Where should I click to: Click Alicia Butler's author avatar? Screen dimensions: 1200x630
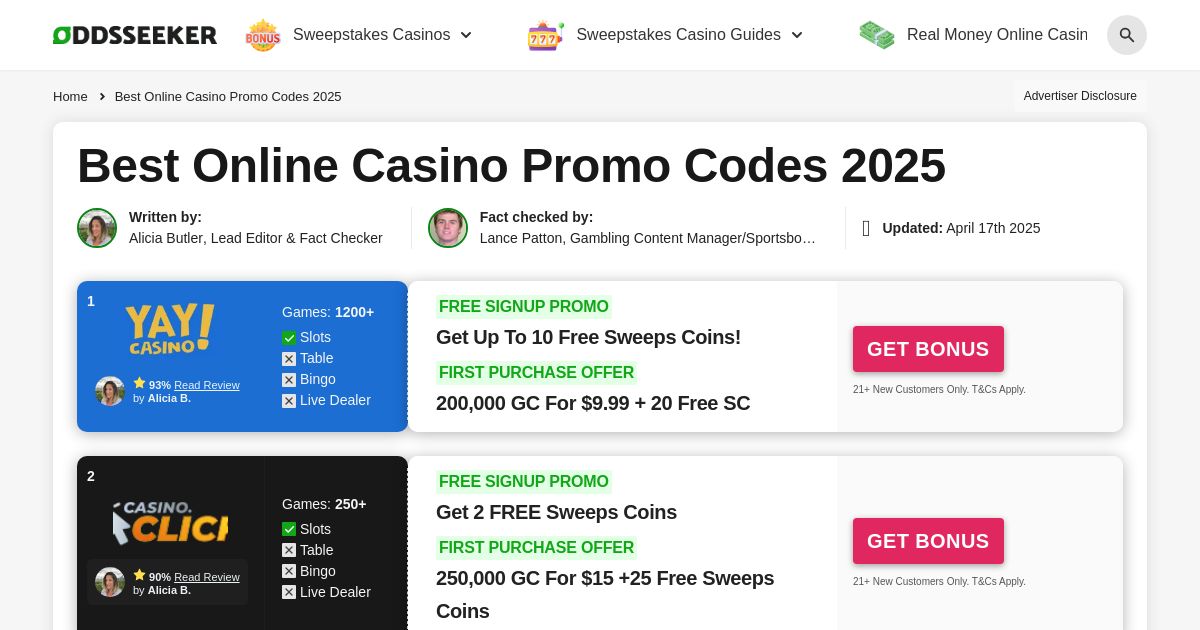point(97,228)
